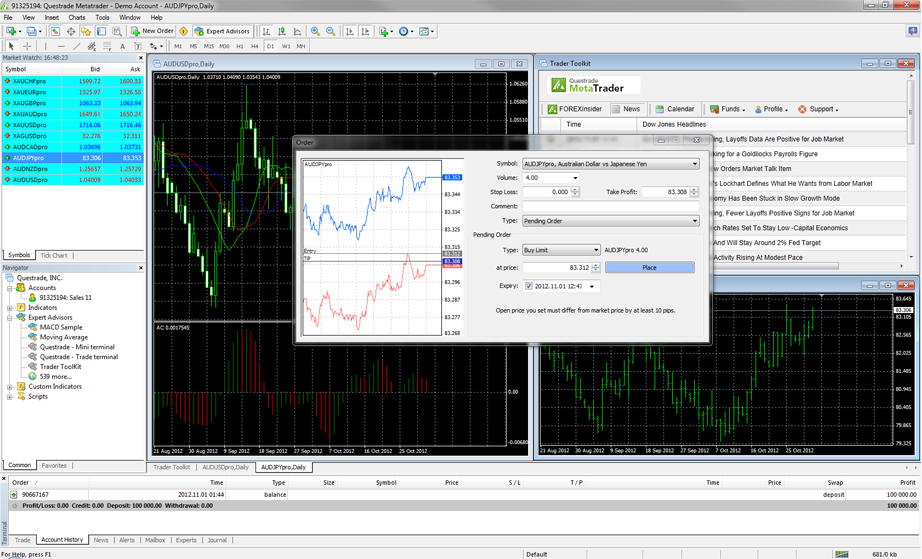The image size is (922, 559).
Task: Toggle the Market Watch window icon
Action: tap(55, 31)
